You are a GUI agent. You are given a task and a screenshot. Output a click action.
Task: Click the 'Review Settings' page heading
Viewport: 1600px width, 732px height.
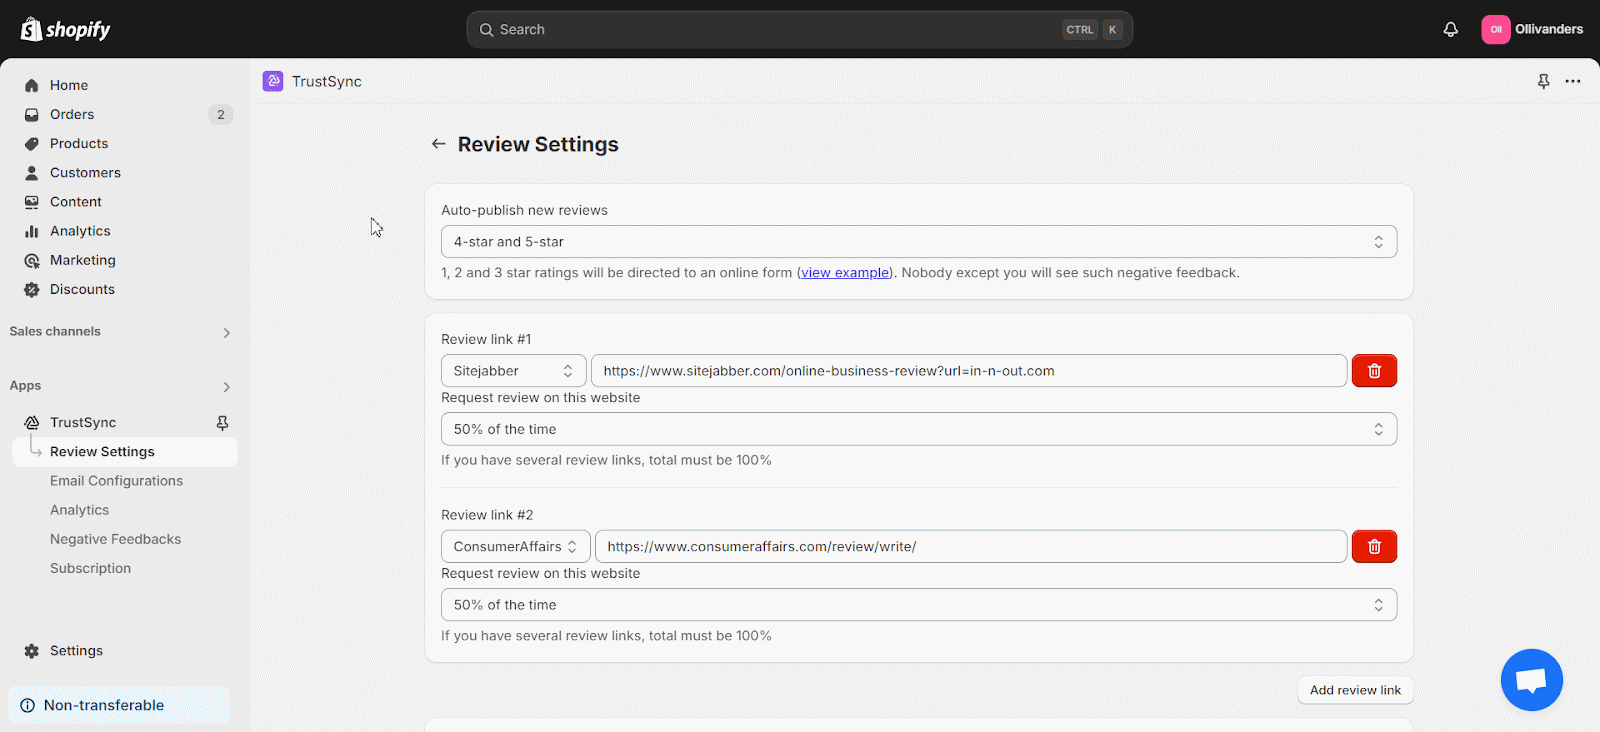point(538,144)
